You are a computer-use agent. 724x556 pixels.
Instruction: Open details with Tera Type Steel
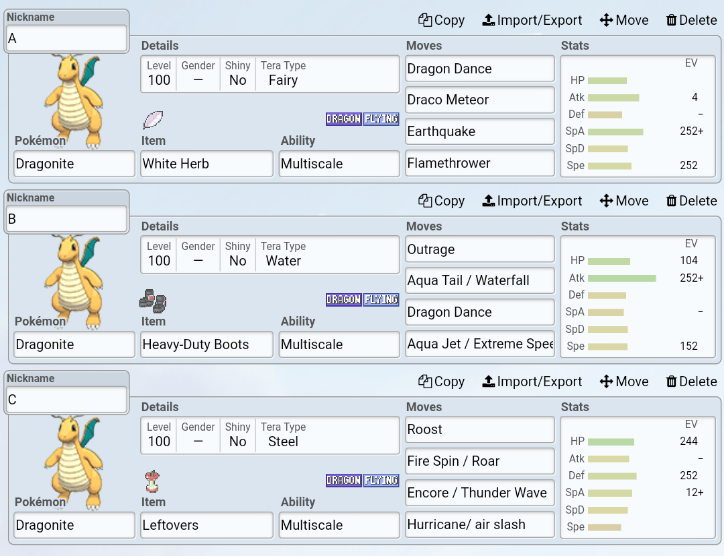coord(270,435)
